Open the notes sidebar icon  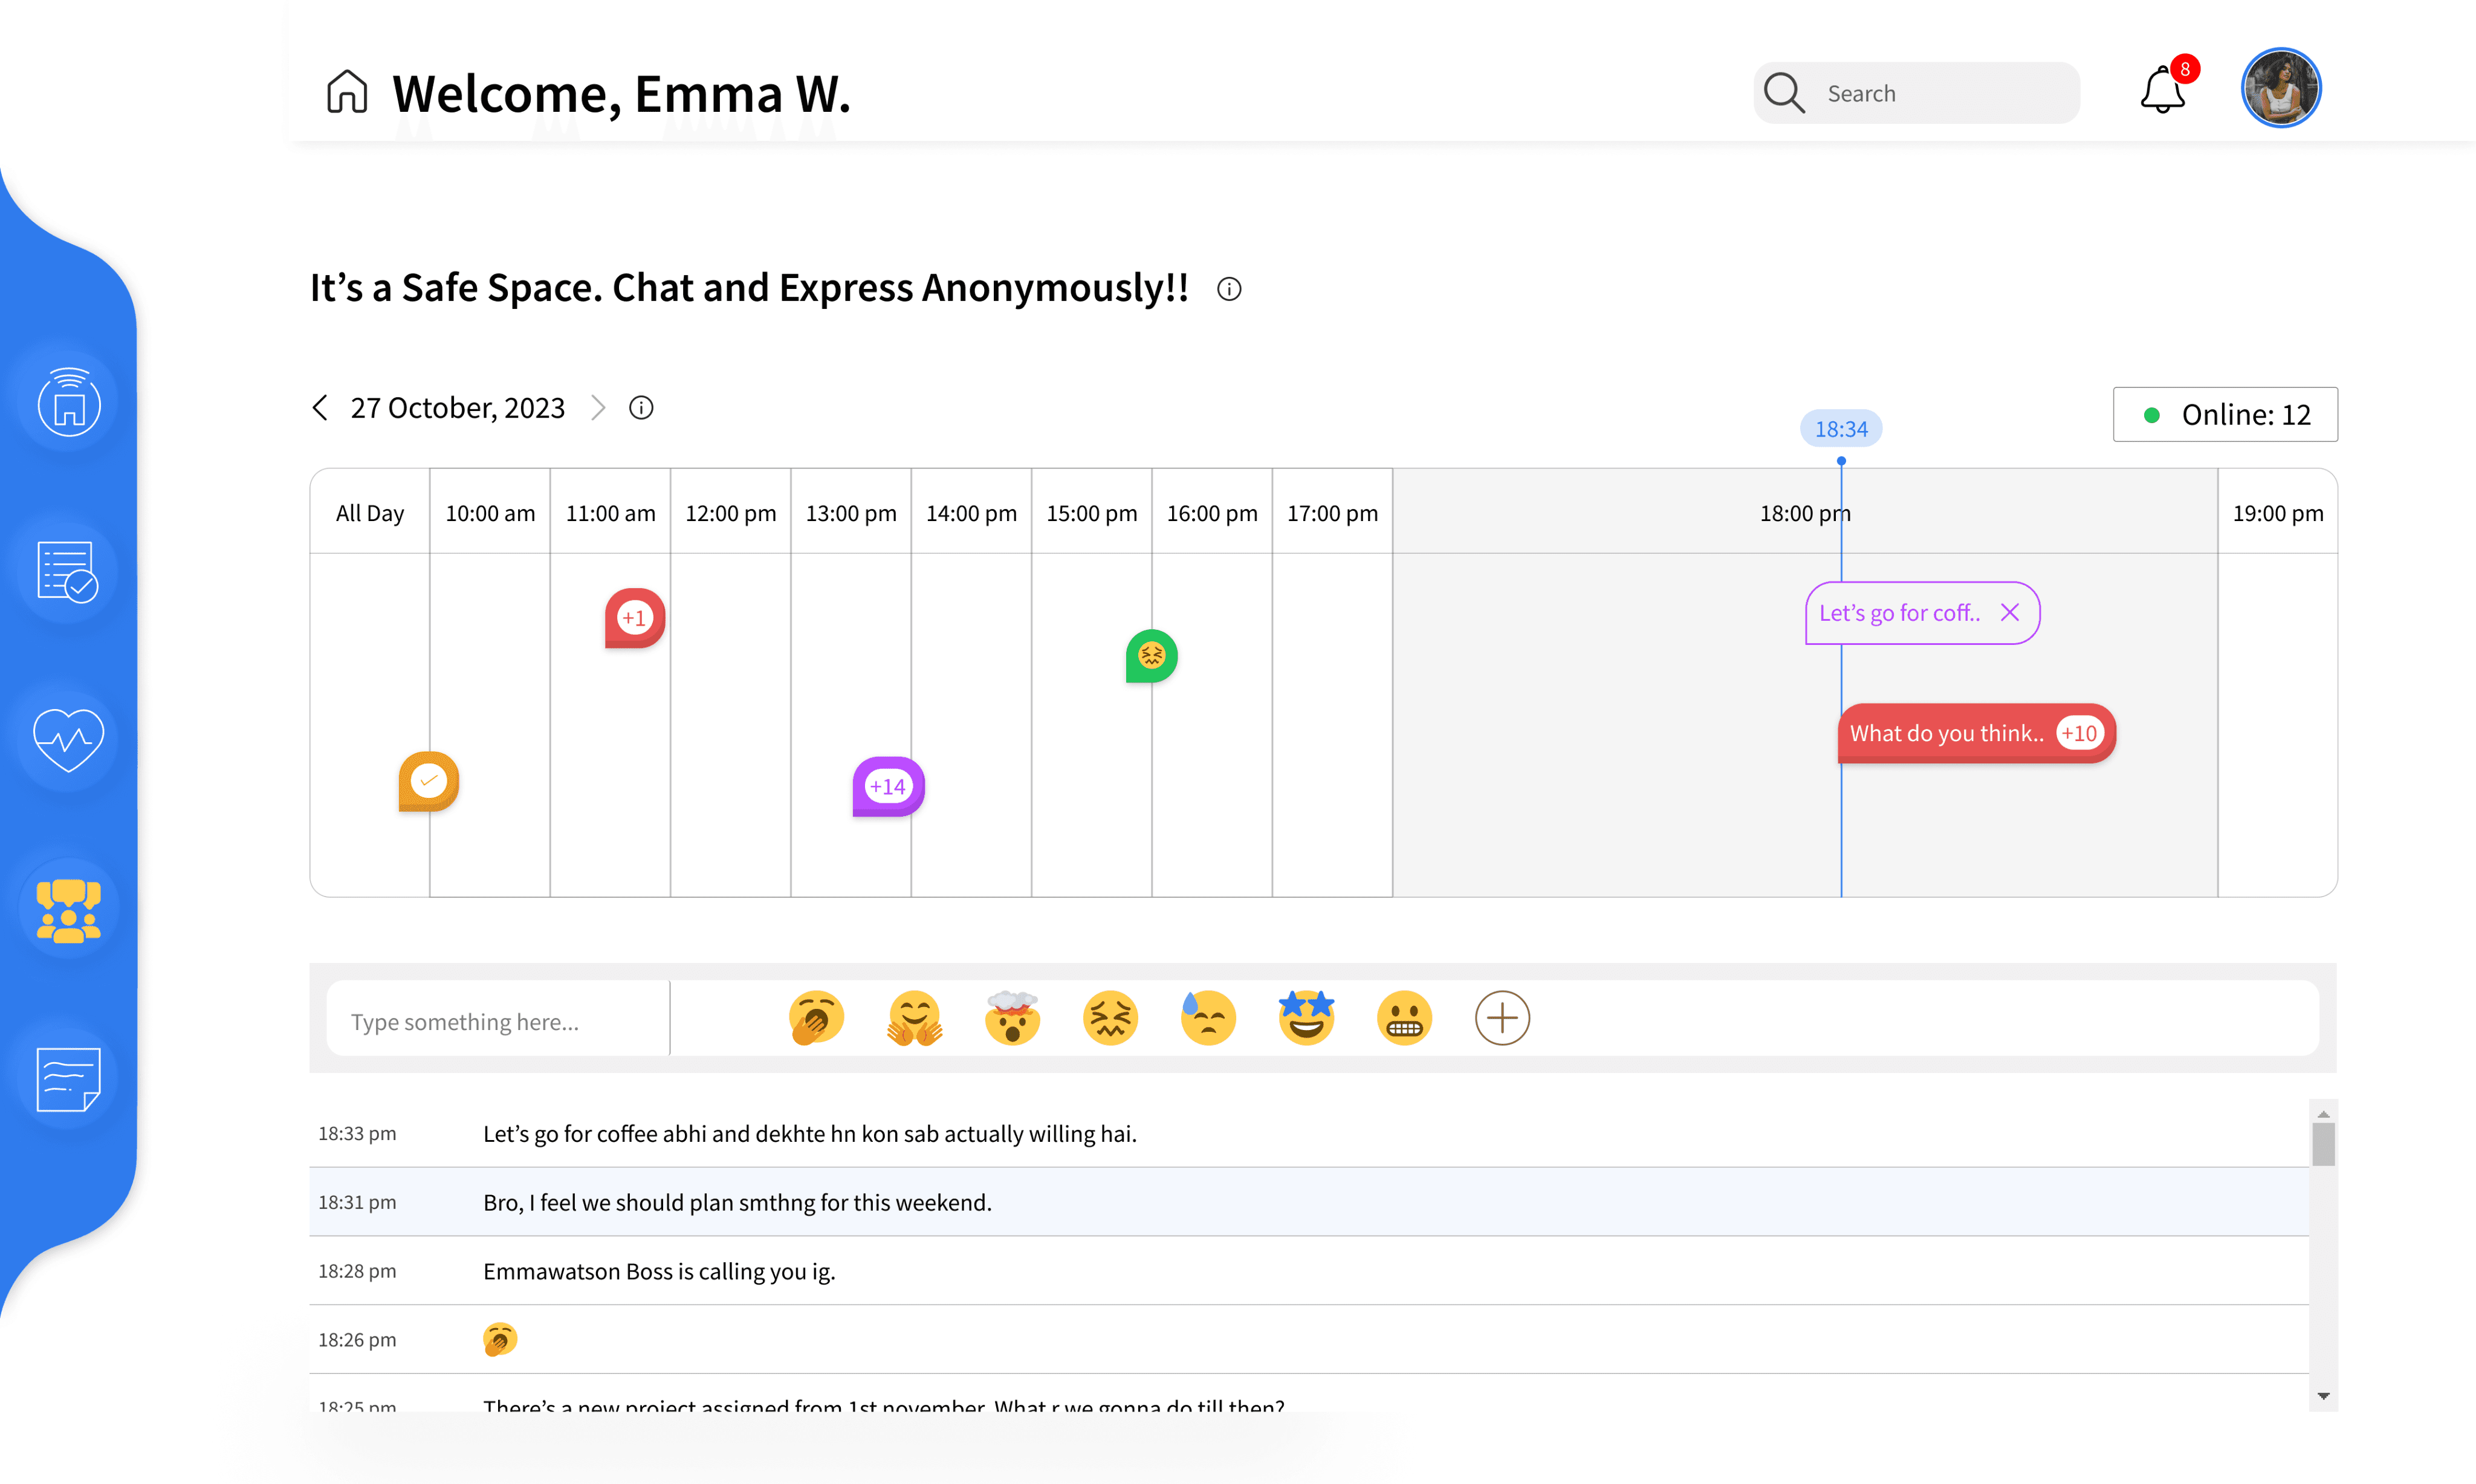point(68,1079)
